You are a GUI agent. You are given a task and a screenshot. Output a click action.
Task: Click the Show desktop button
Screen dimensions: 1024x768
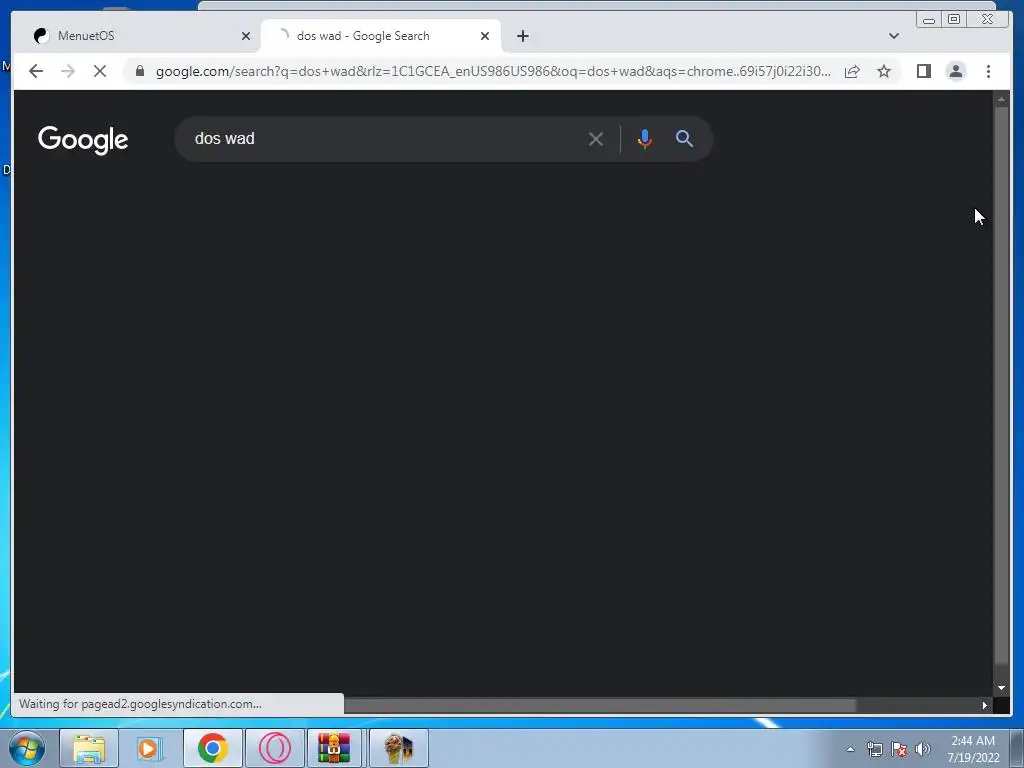pos(1017,748)
